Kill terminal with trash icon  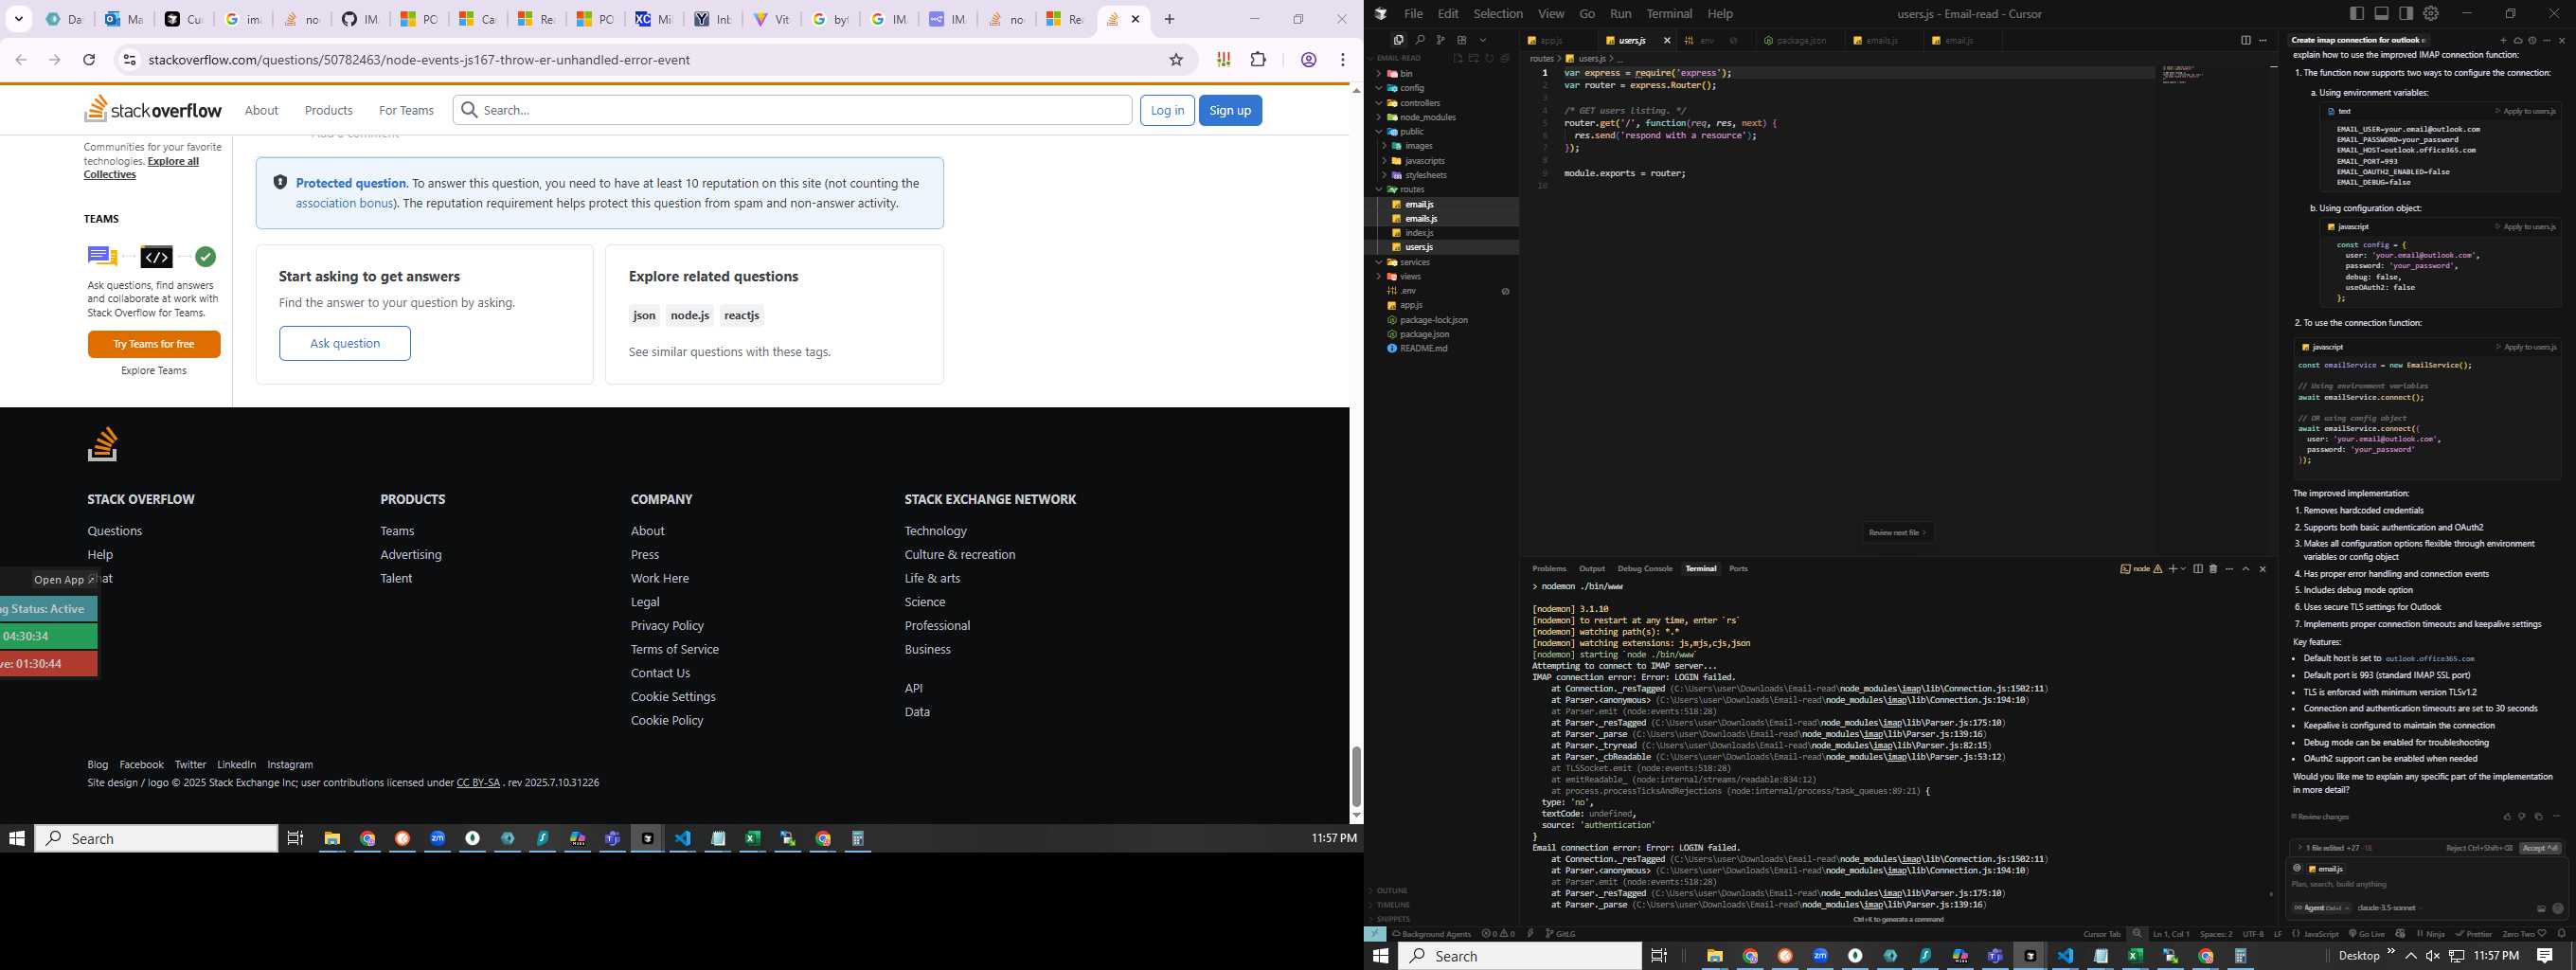click(x=2213, y=569)
